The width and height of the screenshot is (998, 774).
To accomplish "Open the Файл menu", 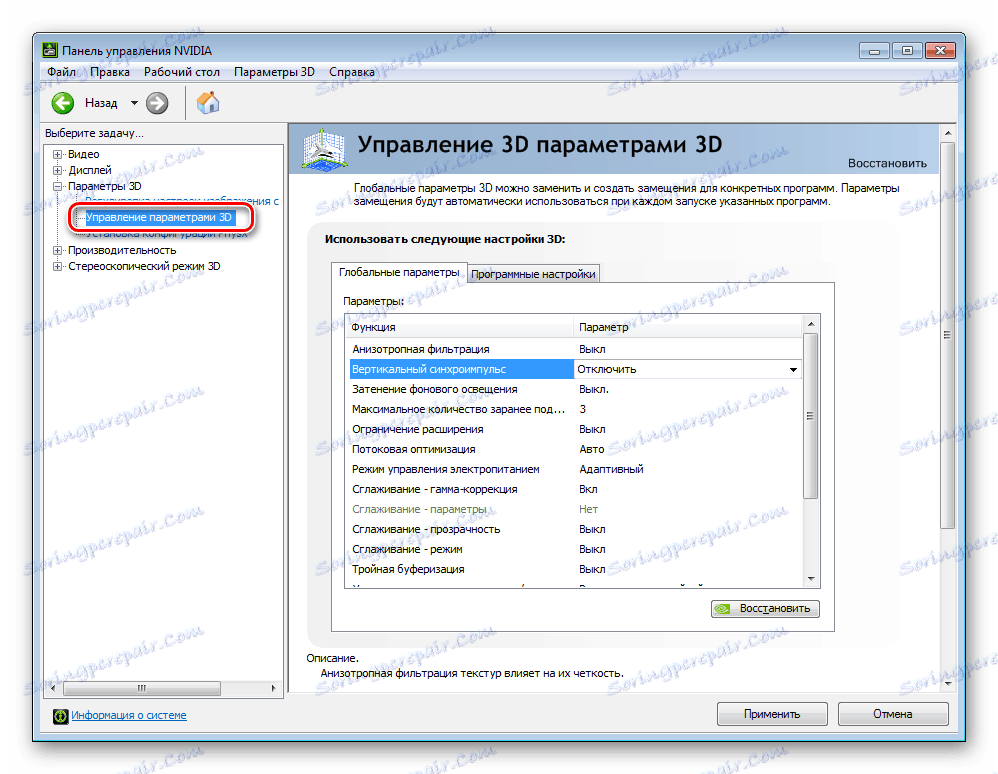I will [62, 72].
